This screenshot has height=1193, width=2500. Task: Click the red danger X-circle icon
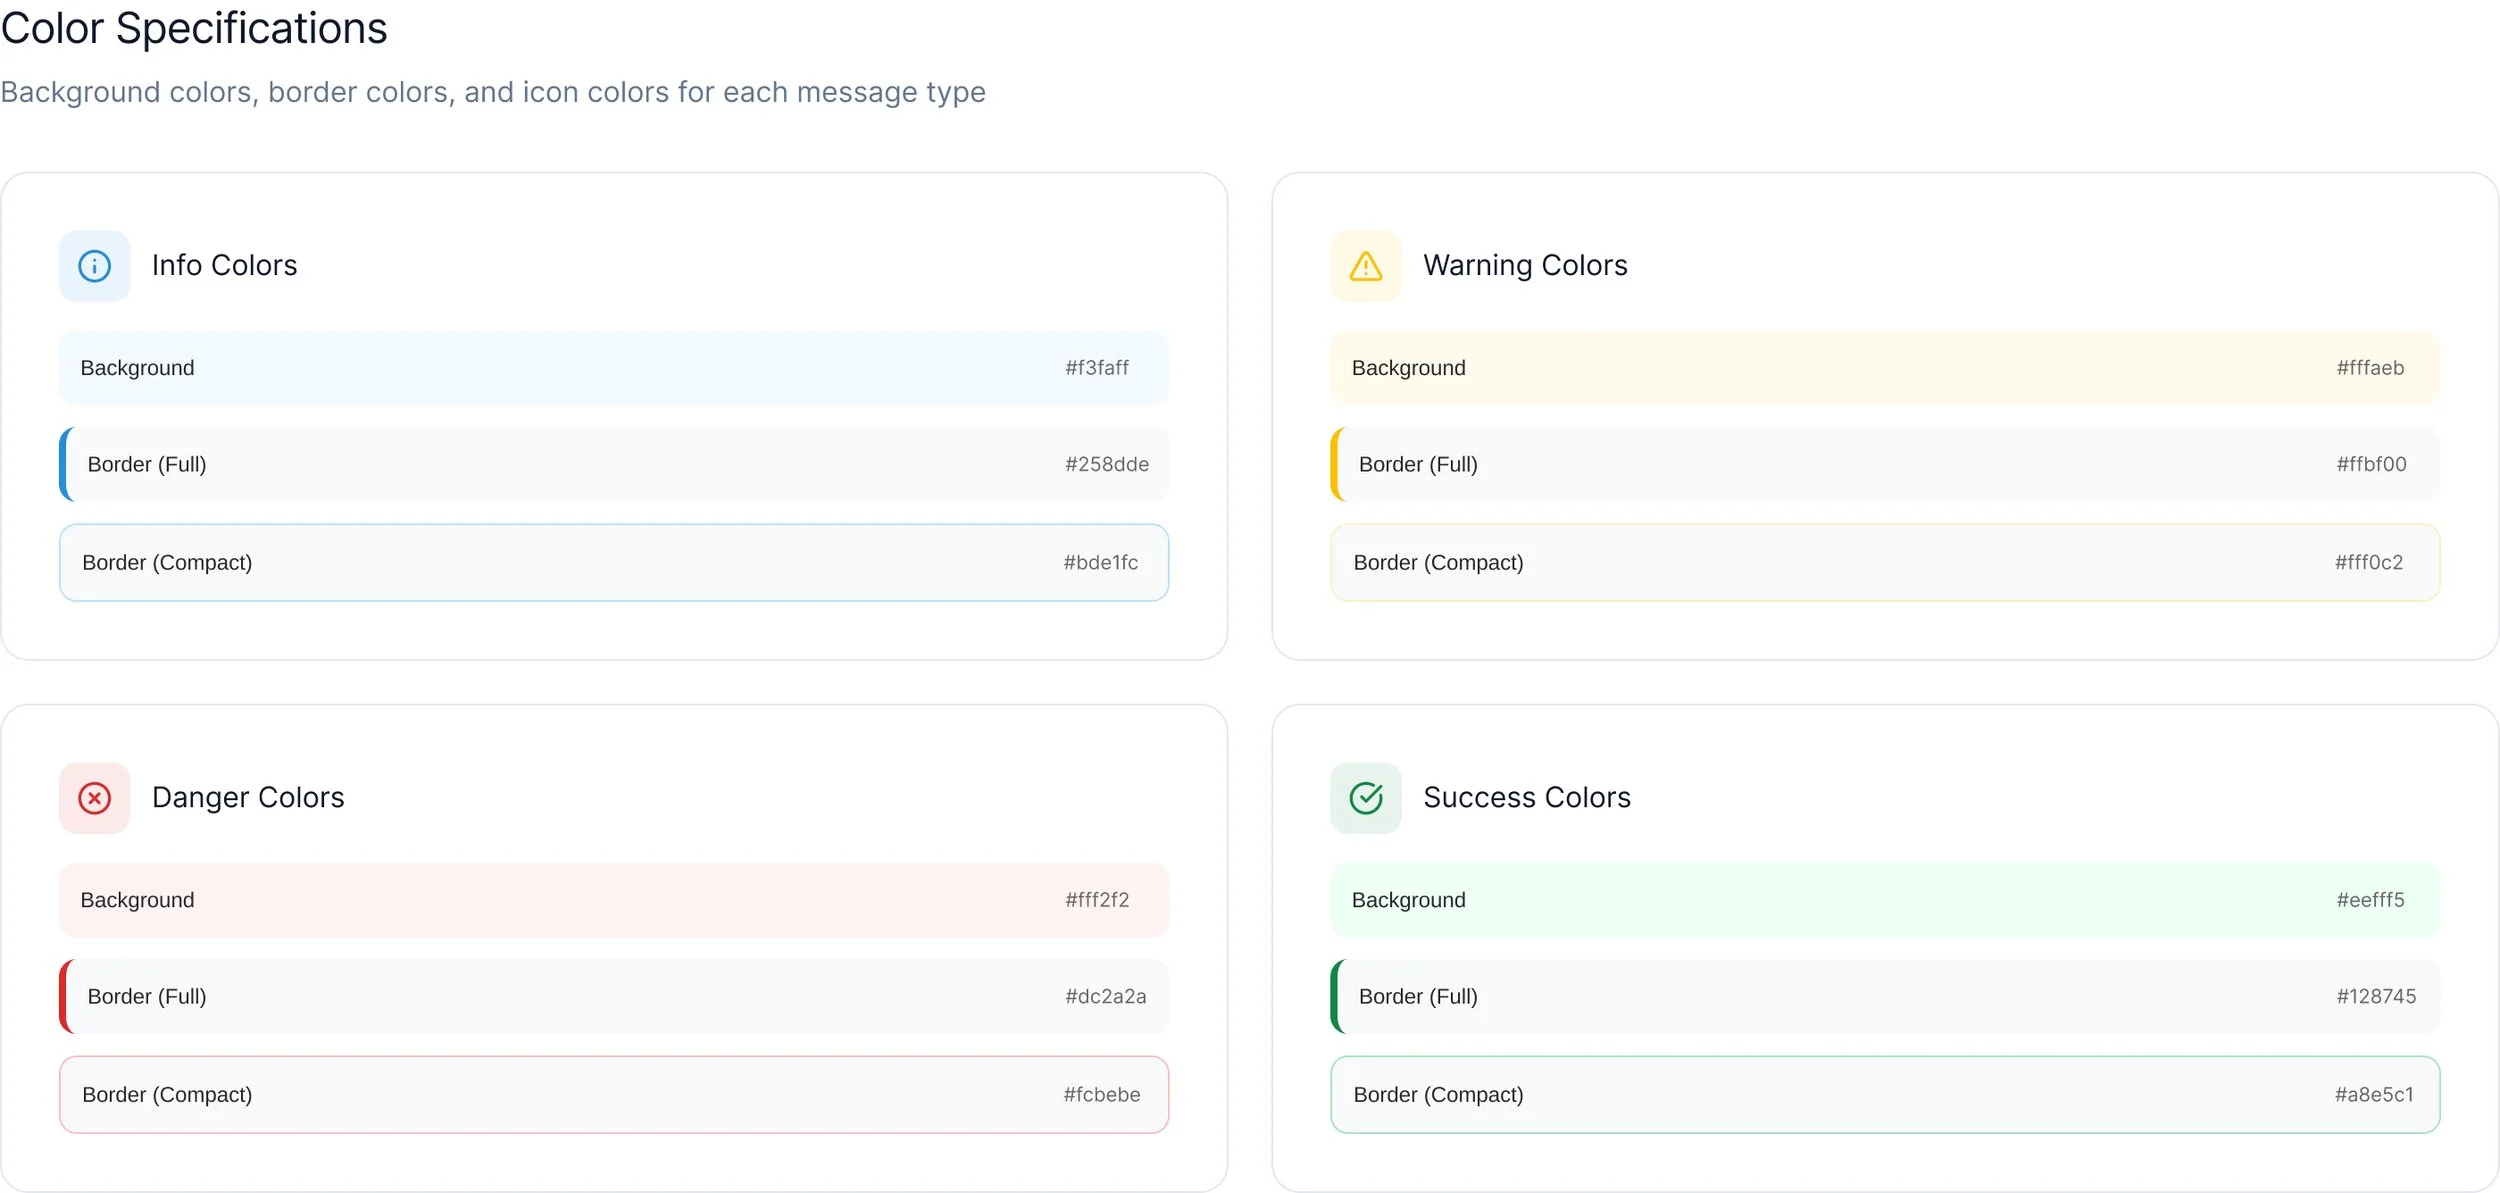pos(94,798)
